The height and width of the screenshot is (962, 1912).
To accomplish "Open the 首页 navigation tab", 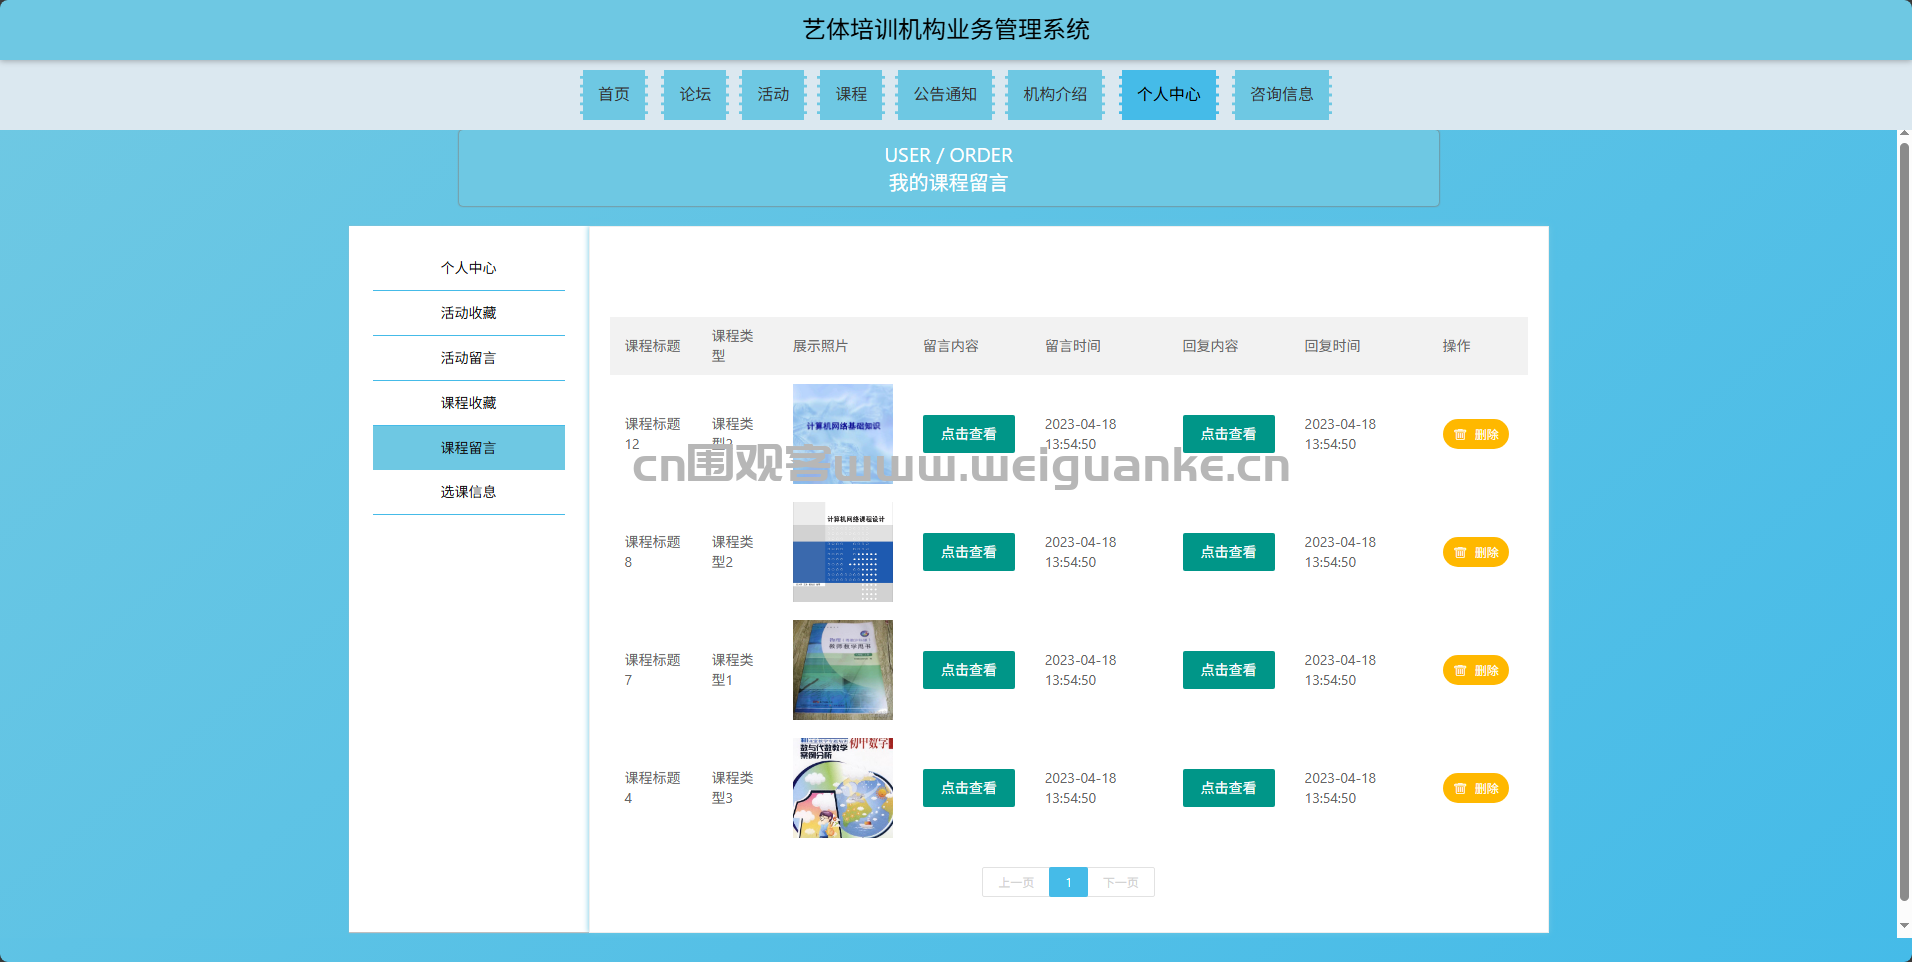I will (614, 94).
